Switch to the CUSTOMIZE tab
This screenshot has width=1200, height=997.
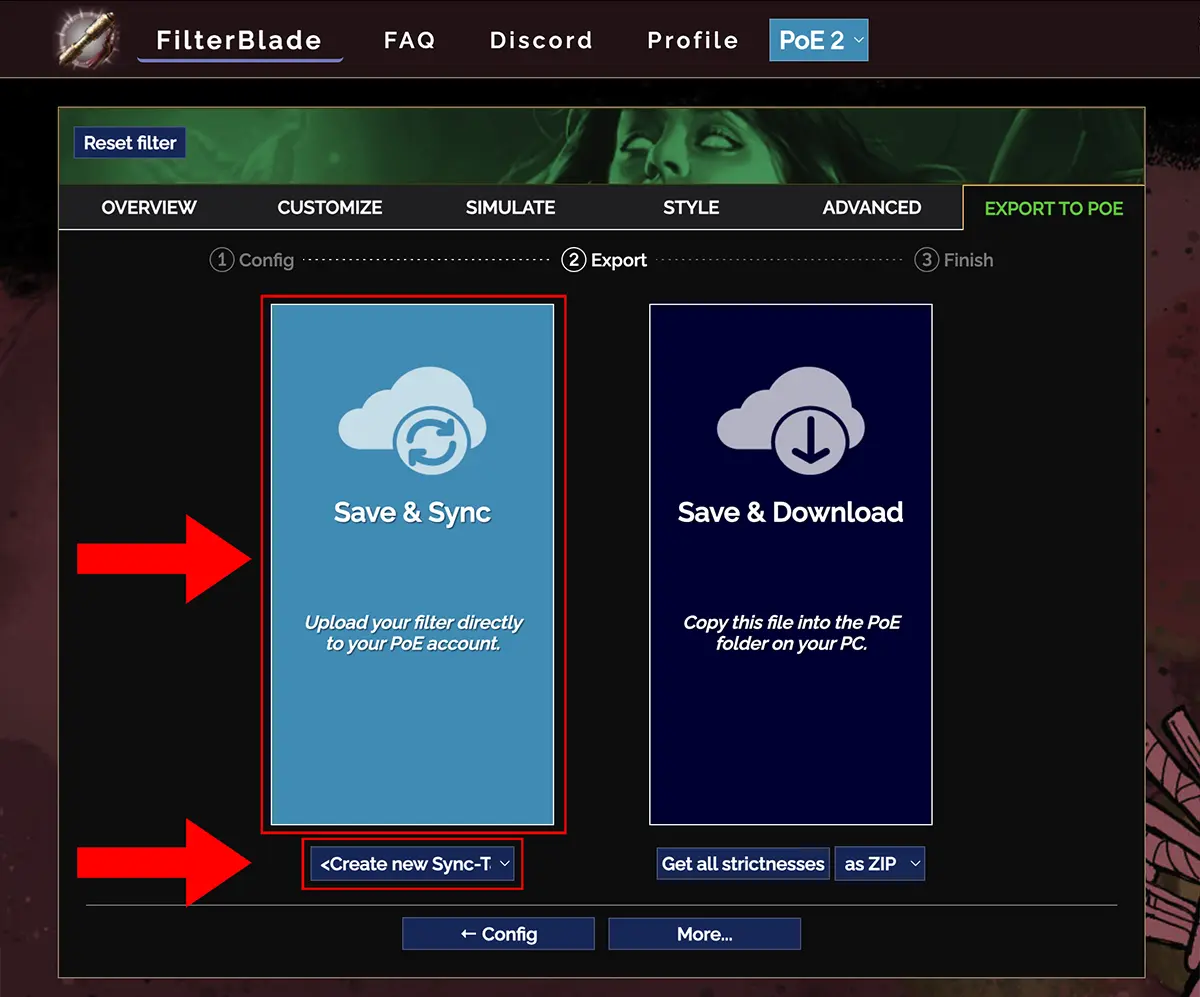(x=330, y=207)
